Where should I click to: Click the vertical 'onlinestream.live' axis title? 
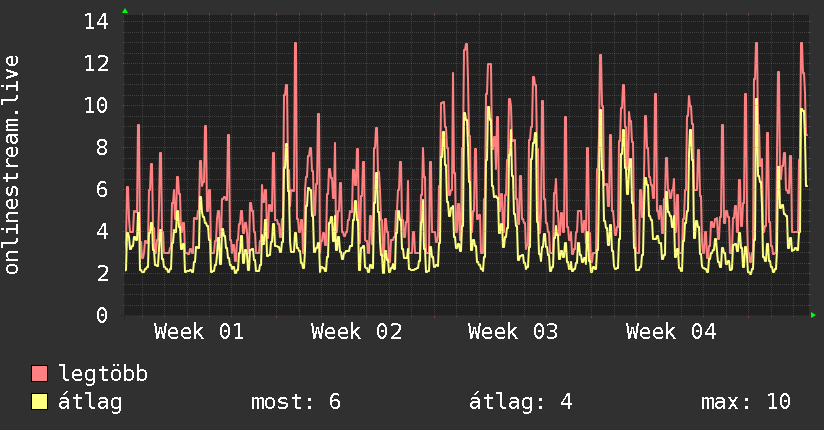click(12, 165)
